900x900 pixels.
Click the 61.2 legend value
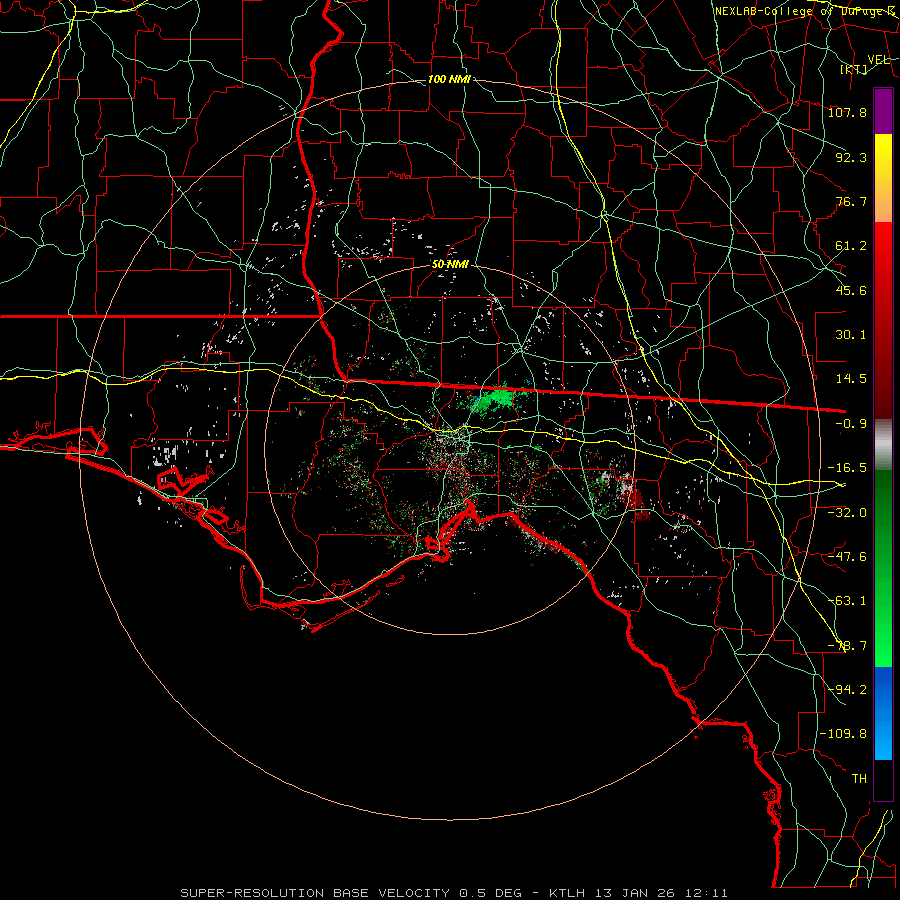[851, 246]
